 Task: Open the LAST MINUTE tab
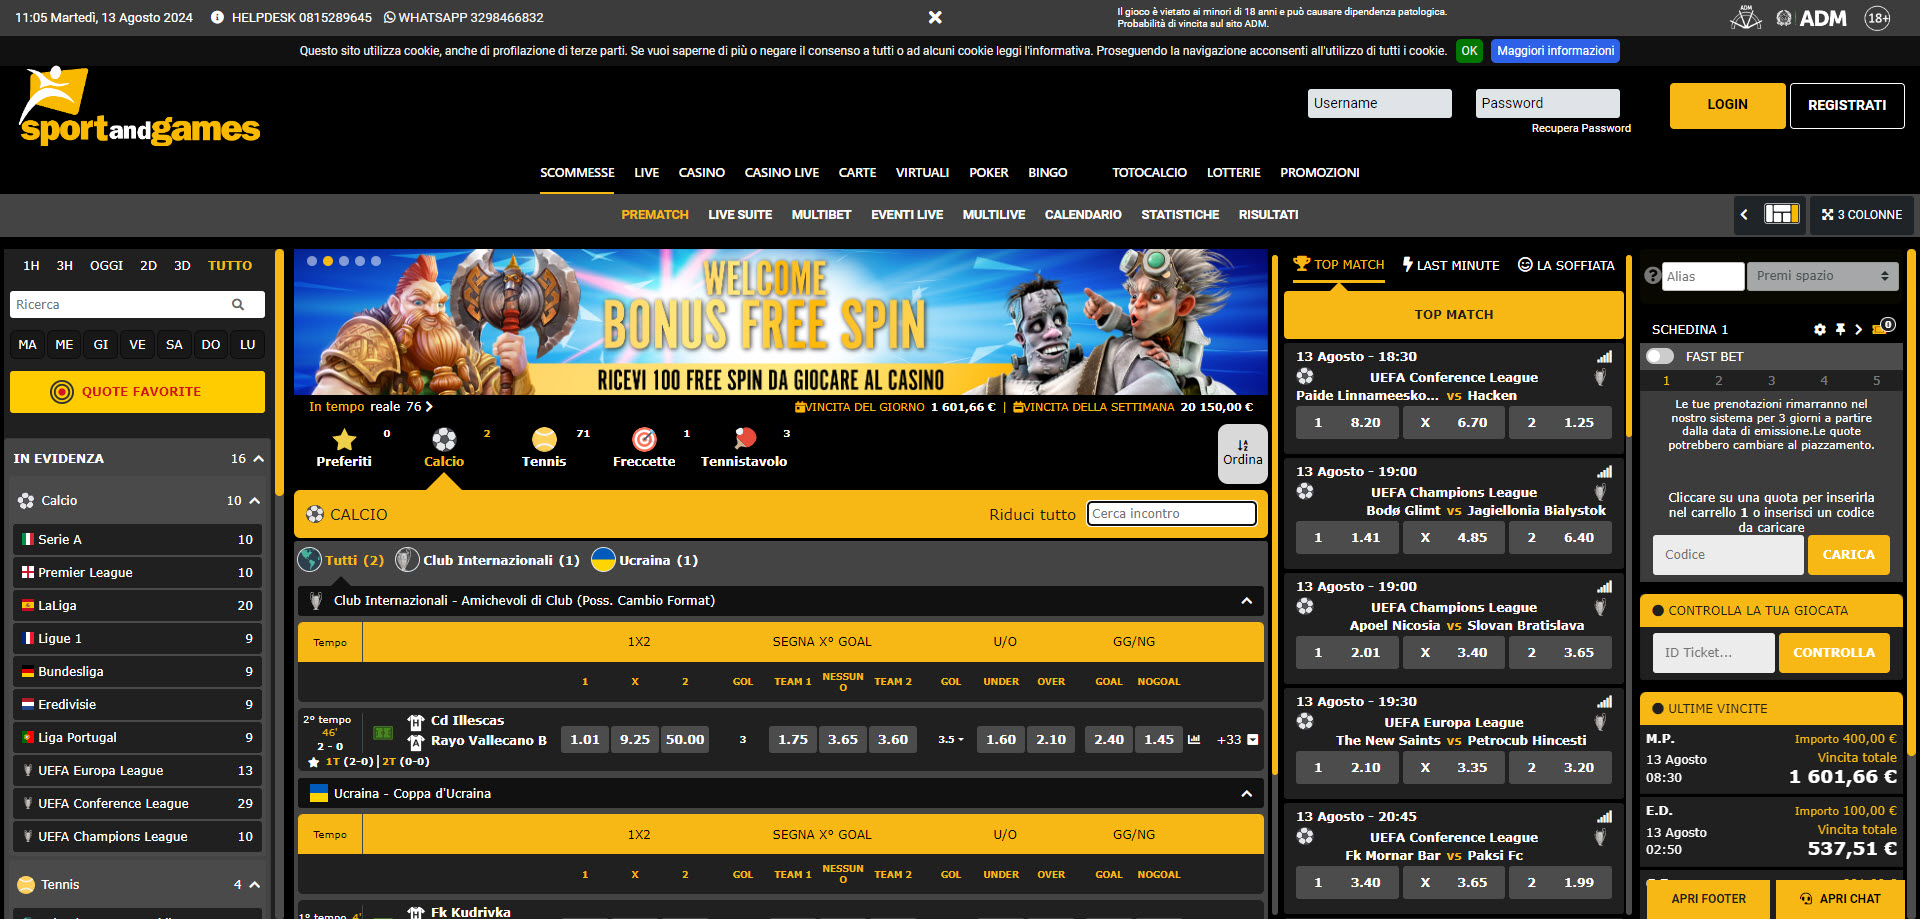(x=1450, y=265)
